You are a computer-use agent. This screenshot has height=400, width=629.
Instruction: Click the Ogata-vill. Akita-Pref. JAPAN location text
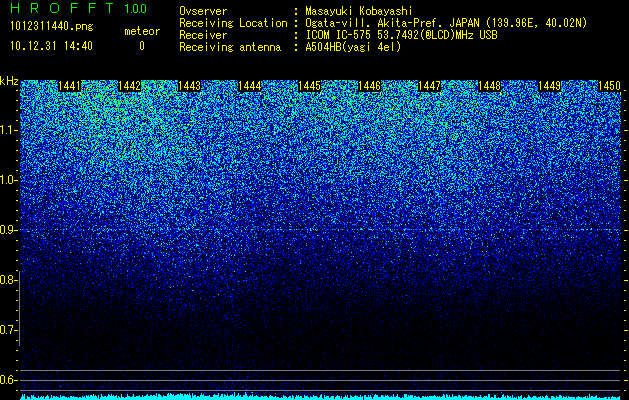click(x=446, y=23)
